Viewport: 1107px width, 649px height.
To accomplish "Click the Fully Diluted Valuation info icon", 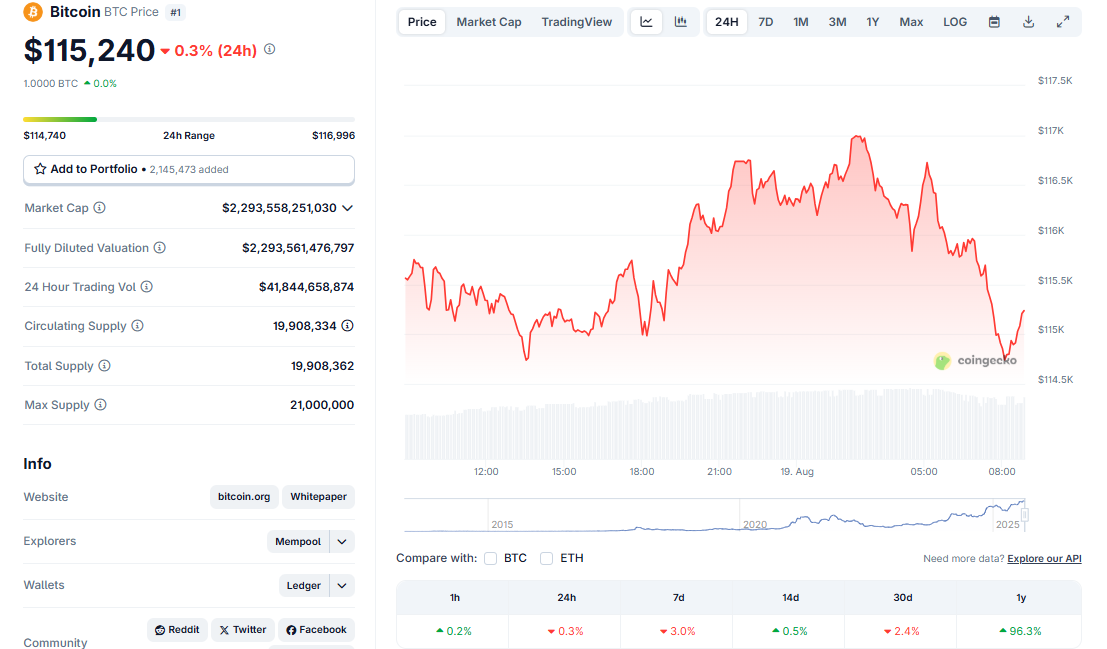I will (160, 248).
